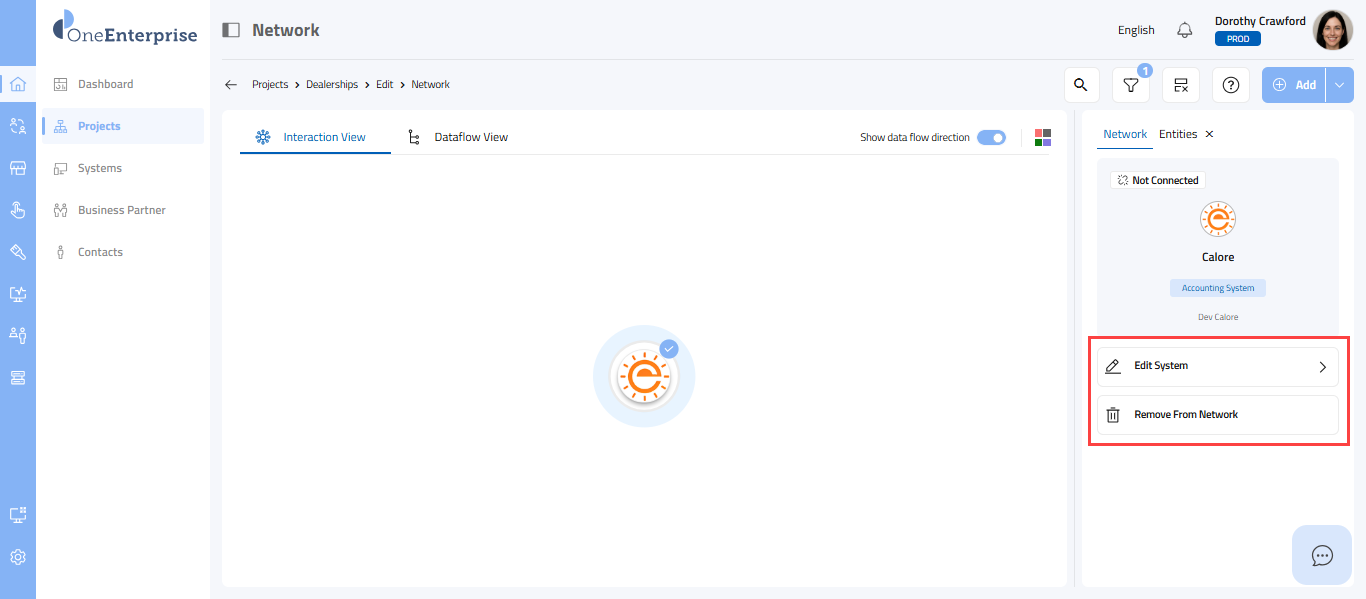Click the help question mark icon

[x=1231, y=85]
